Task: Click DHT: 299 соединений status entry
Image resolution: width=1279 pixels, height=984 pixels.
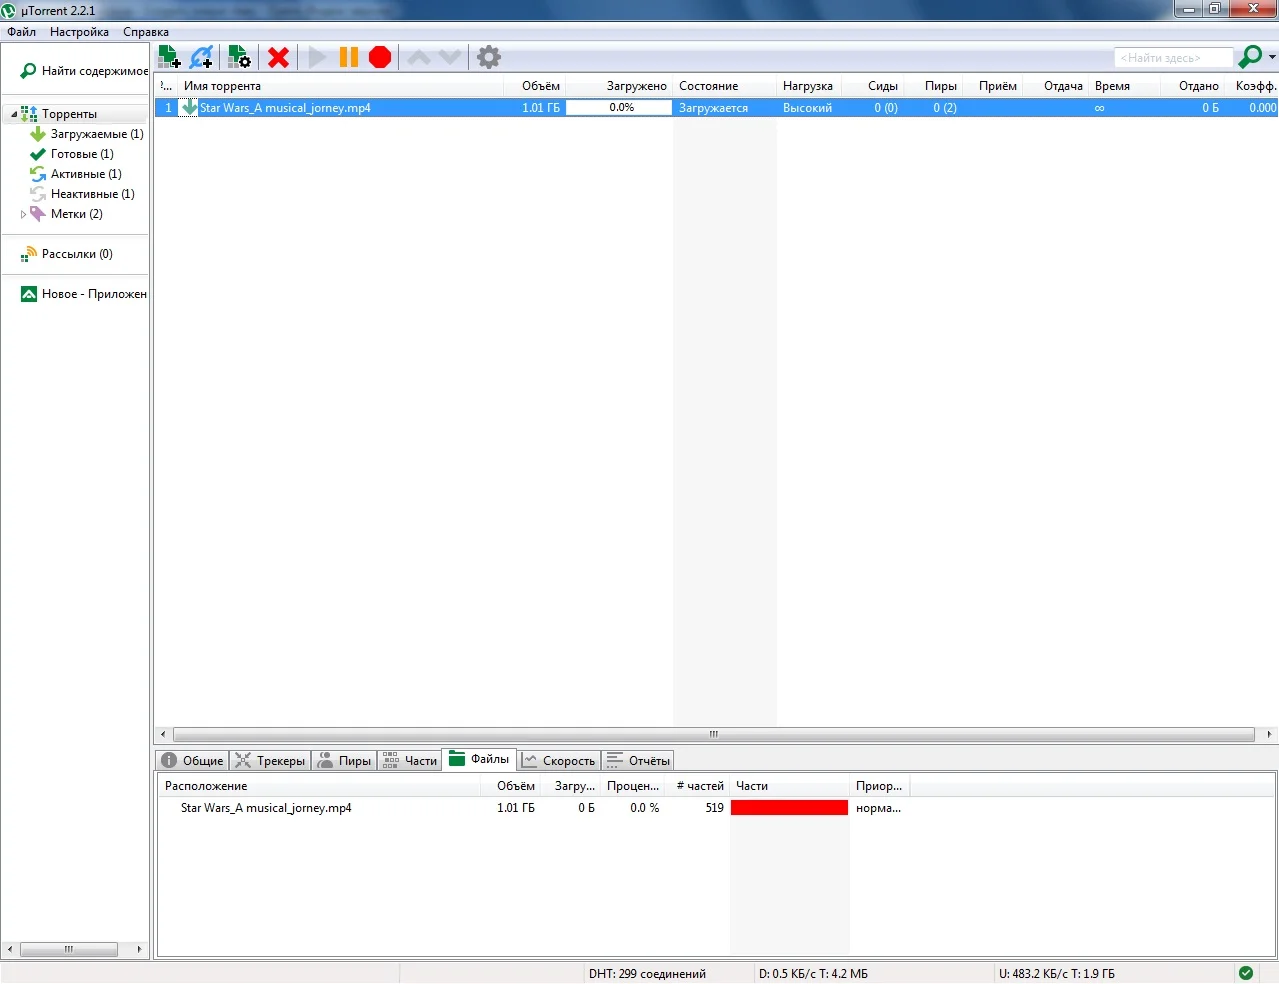Action: [x=647, y=974]
